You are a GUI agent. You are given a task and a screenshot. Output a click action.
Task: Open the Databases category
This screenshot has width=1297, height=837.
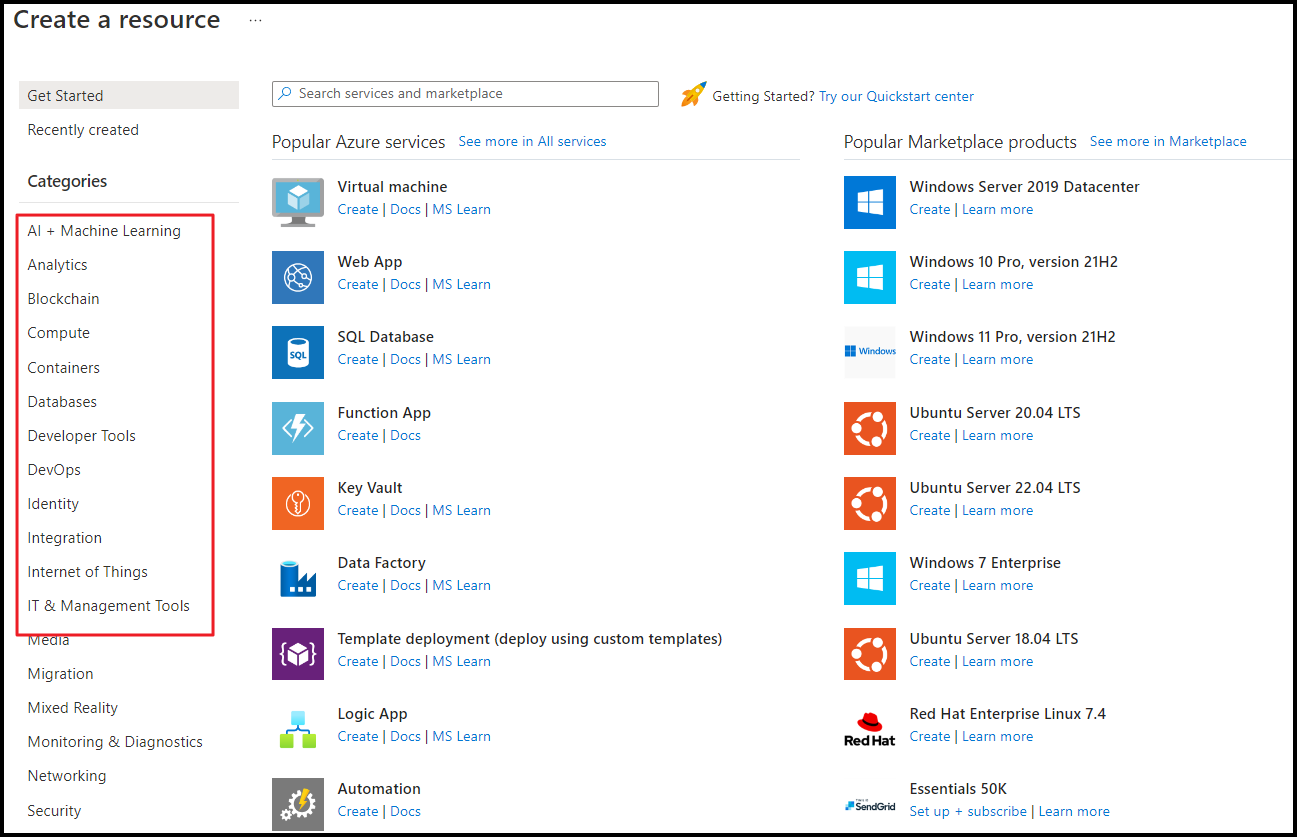pos(62,402)
